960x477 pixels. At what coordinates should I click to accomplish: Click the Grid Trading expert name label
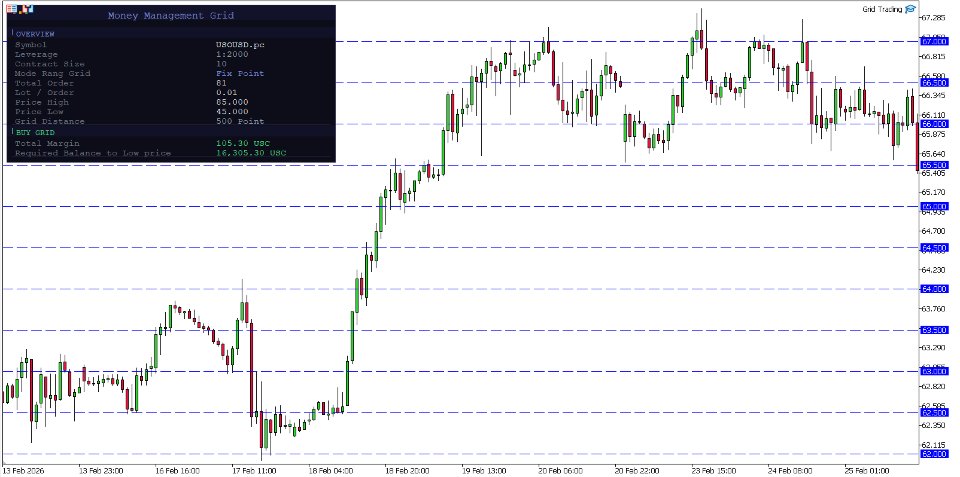[882, 9]
